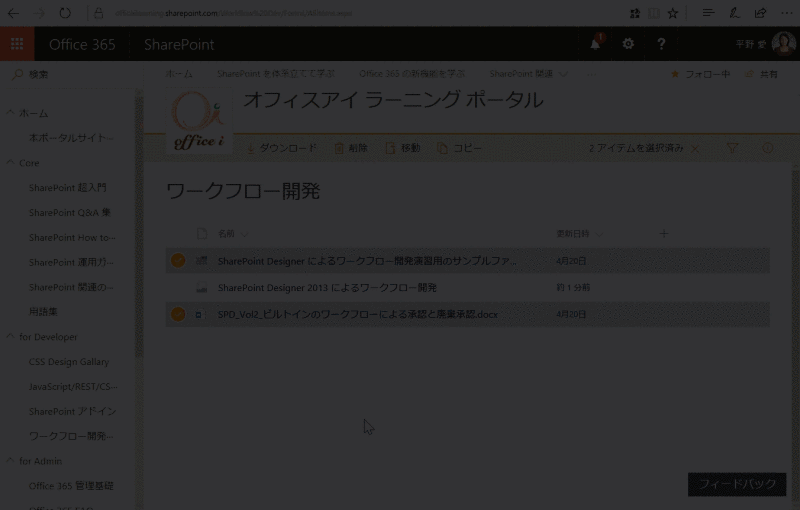Open SharePoint Designer 2013 によるワークフロー開発 item
This screenshot has height=510, width=800.
point(327,288)
